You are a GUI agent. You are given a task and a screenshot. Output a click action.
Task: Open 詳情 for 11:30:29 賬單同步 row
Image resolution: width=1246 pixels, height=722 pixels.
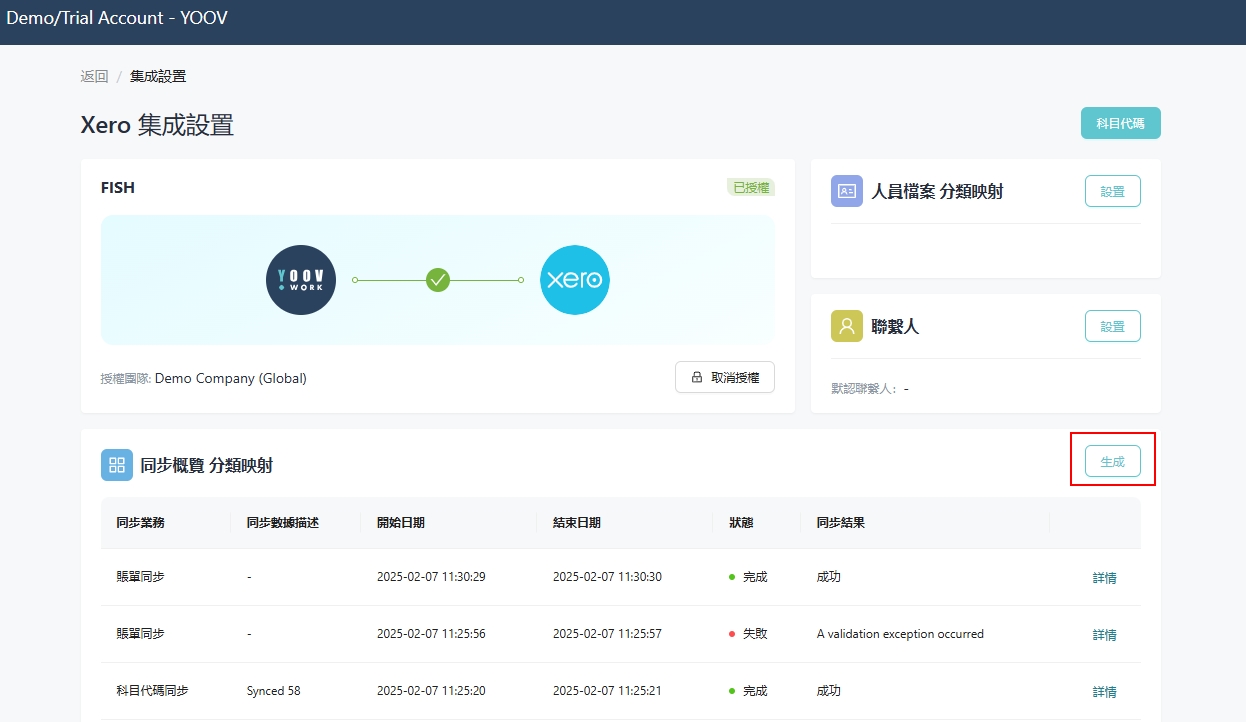[x=1105, y=578]
